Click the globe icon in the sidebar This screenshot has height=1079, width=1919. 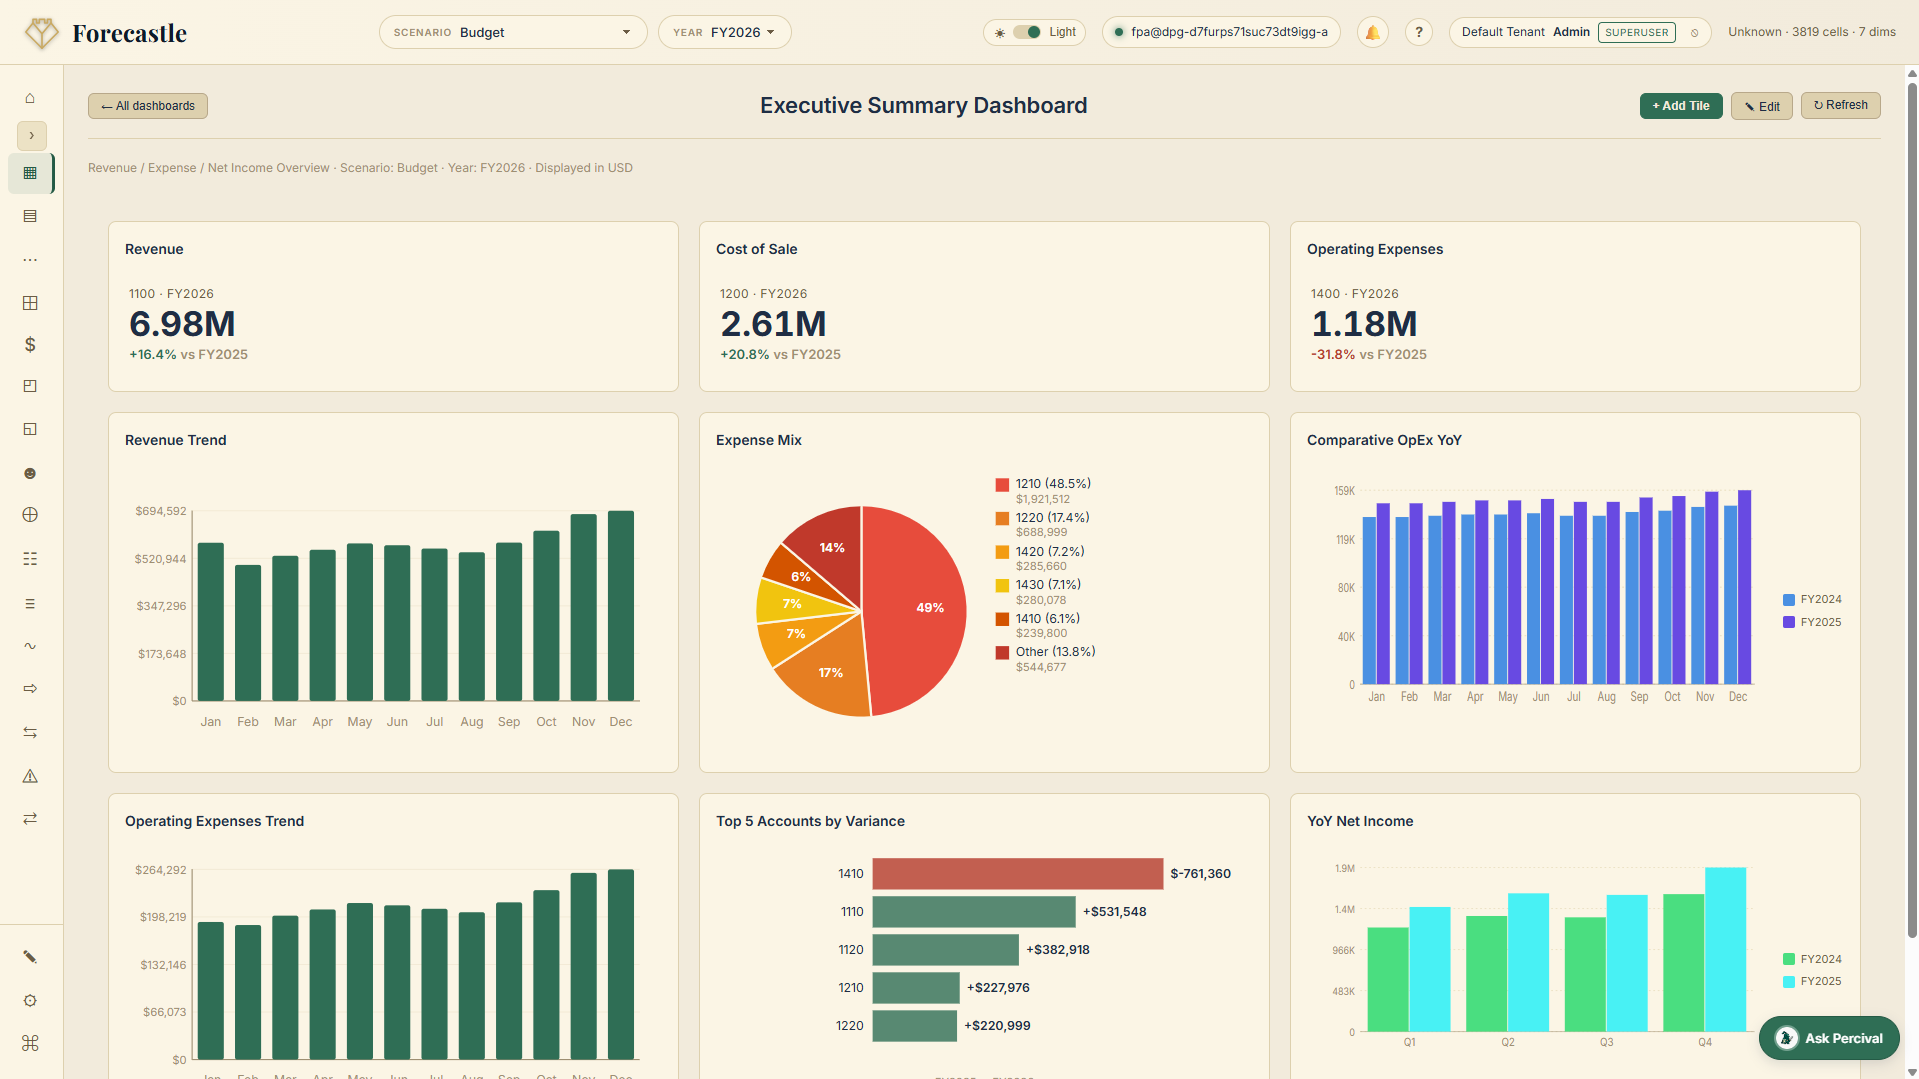click(30, 515)
